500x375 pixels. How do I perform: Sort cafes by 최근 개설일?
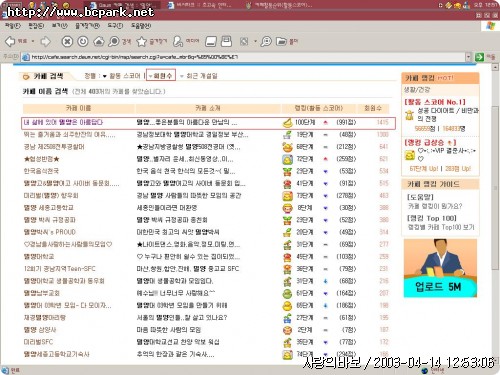click(x=202, y=76)
